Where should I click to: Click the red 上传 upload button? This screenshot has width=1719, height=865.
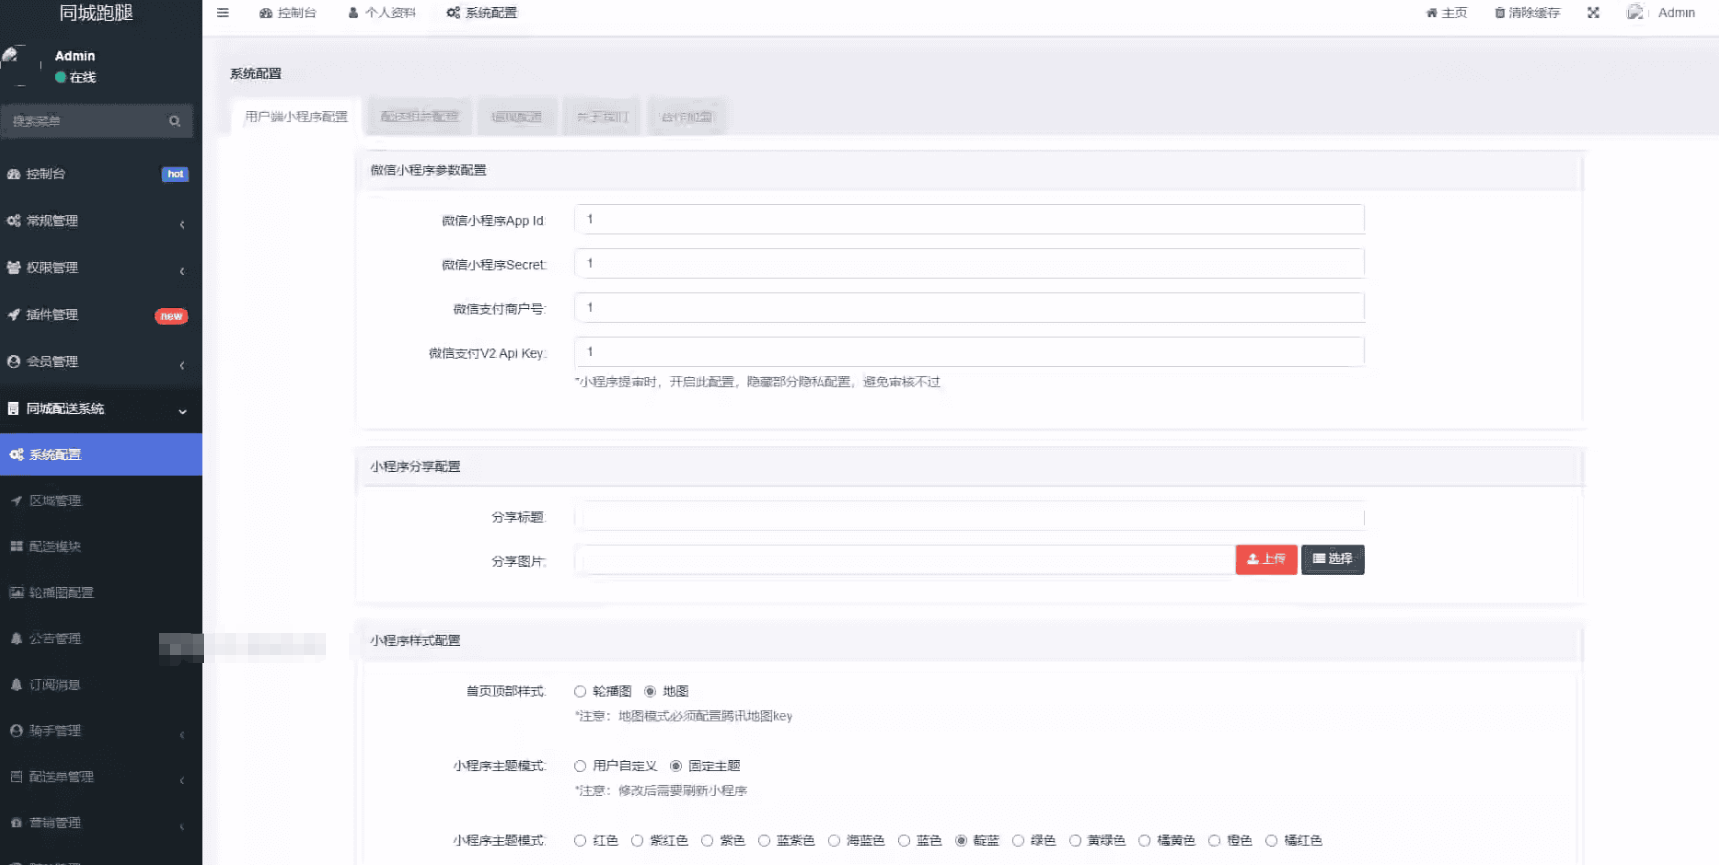[x=1266, y=560]
